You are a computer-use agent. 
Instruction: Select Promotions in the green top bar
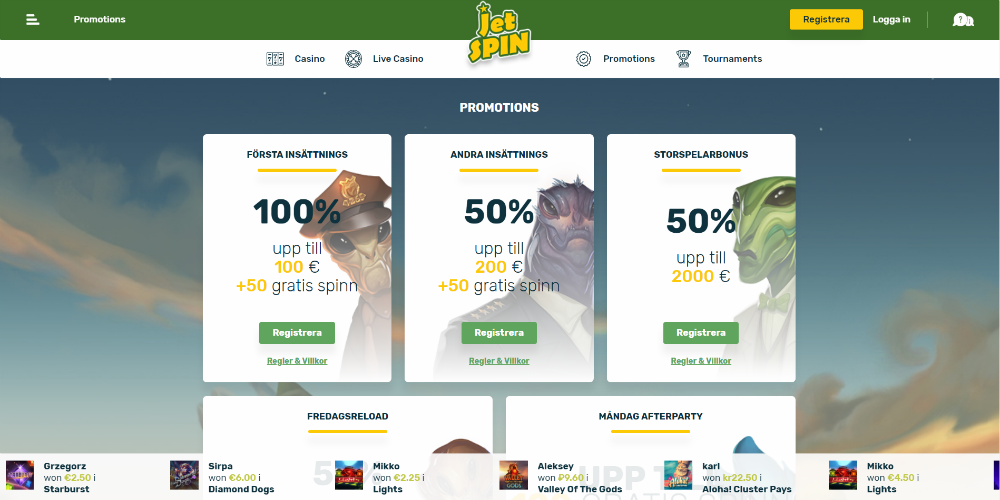tap(99, 20)
